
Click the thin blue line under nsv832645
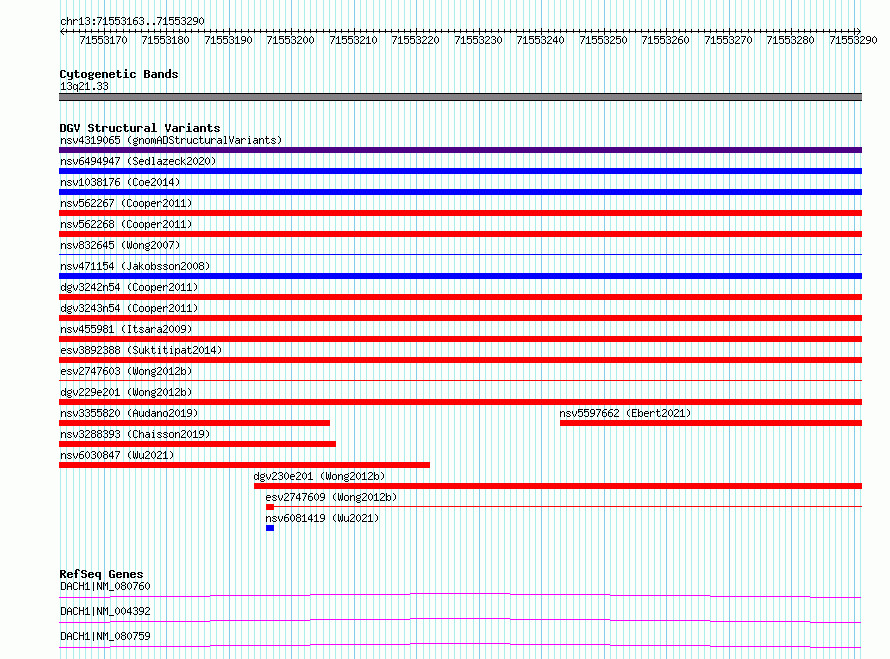pos(460,255)
